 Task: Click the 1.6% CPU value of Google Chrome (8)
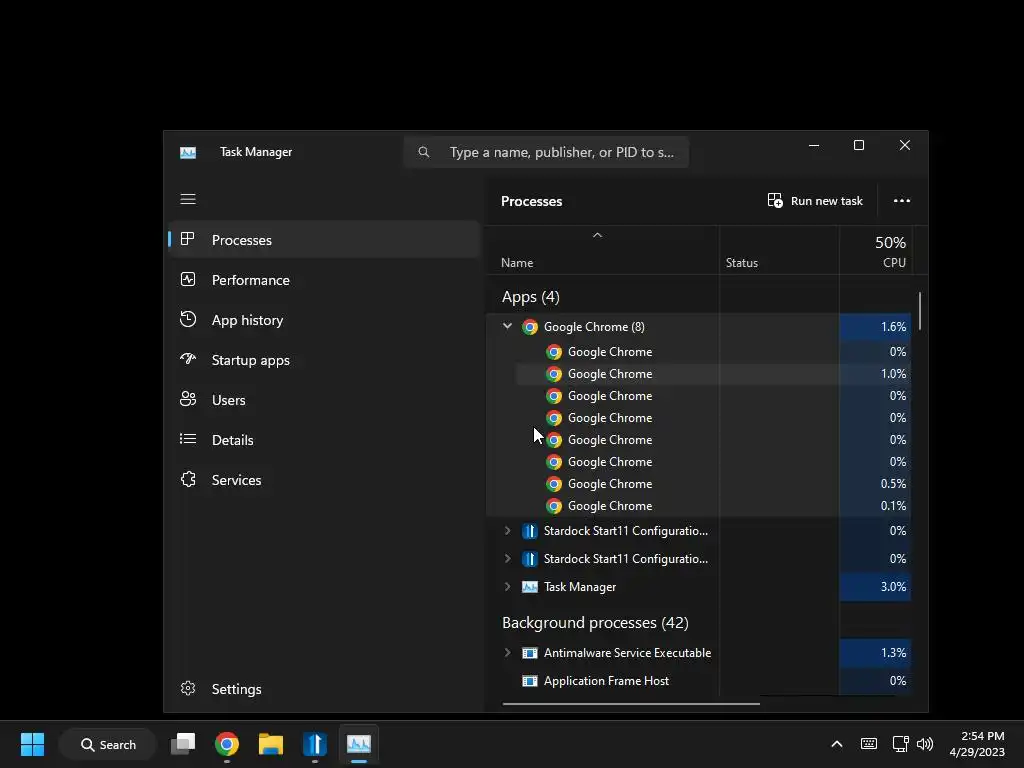pyautogui.click(x=893, y=327)
